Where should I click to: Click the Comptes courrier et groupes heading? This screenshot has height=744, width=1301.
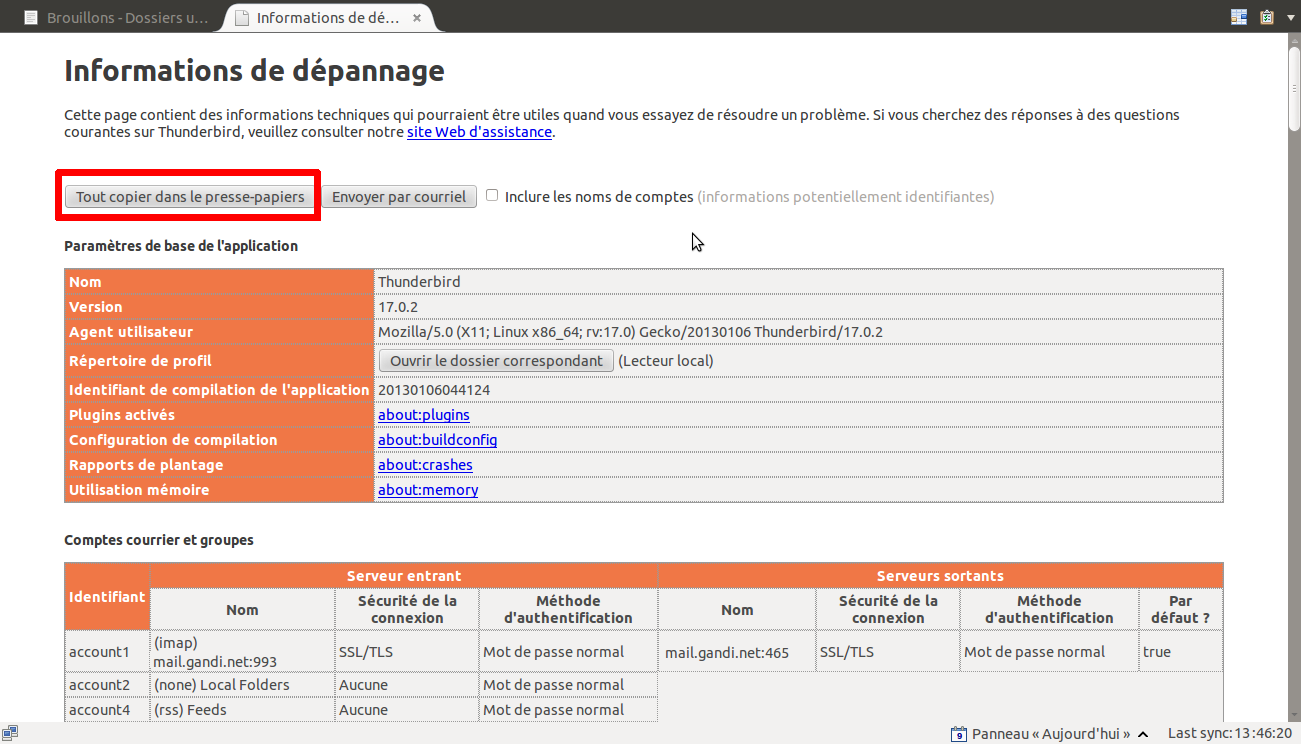[159, 540]
